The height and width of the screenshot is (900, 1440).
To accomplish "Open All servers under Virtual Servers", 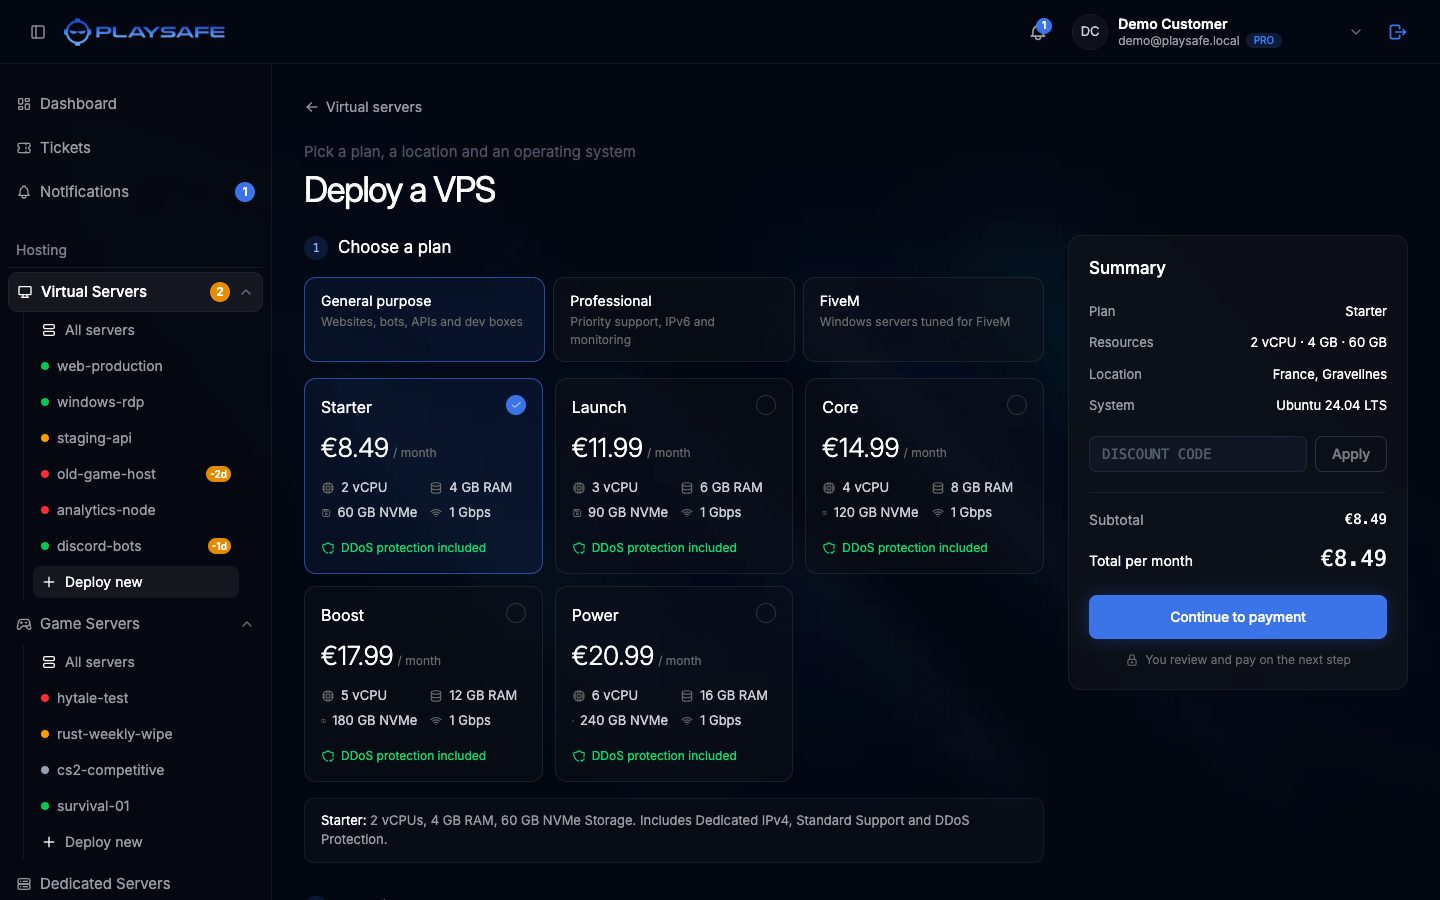I will pyautogui.click(x=136, y=330).
